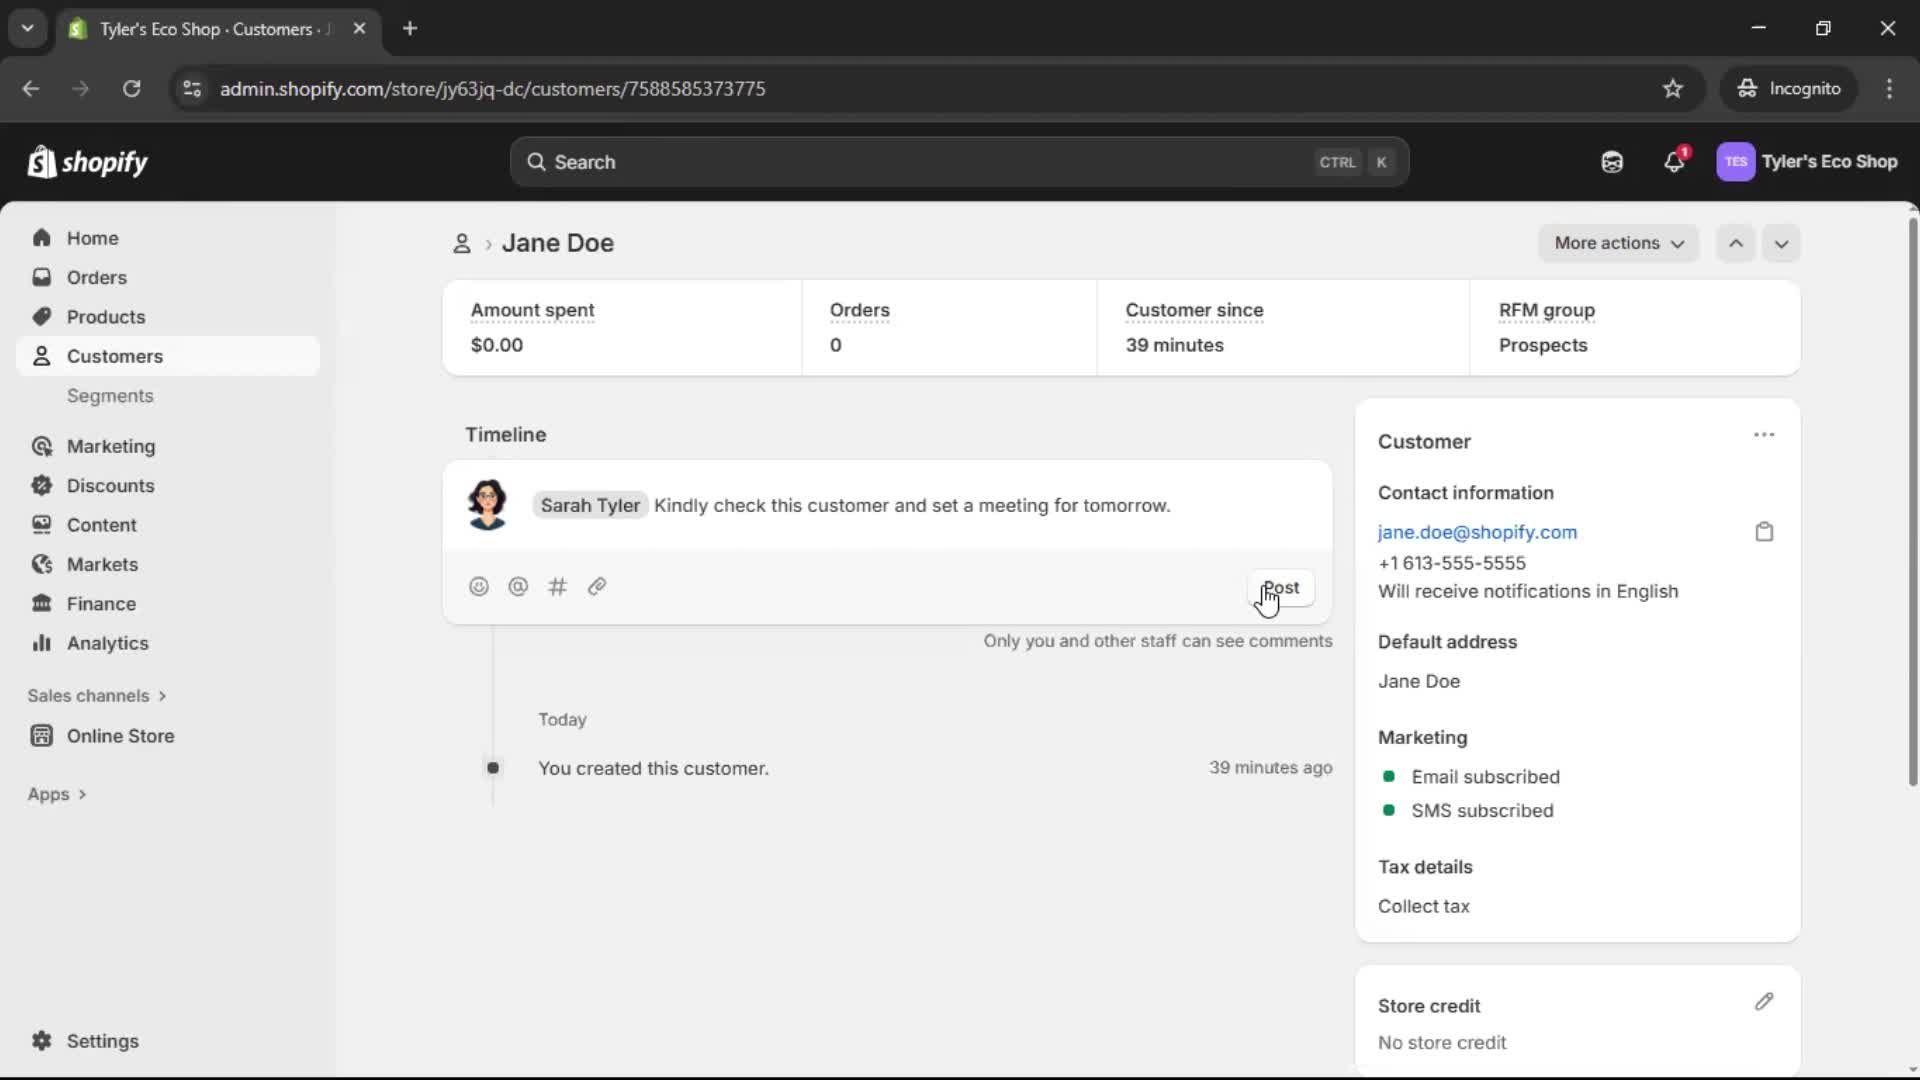Open the More actions dropdown

pyautogui.click(x=1618, y=243)
